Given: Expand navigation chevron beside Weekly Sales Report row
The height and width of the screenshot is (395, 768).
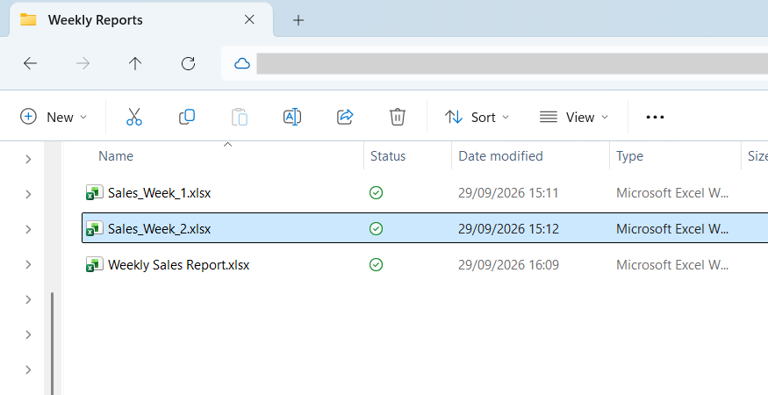Looking at the screenshot, I should coord(28,265).
